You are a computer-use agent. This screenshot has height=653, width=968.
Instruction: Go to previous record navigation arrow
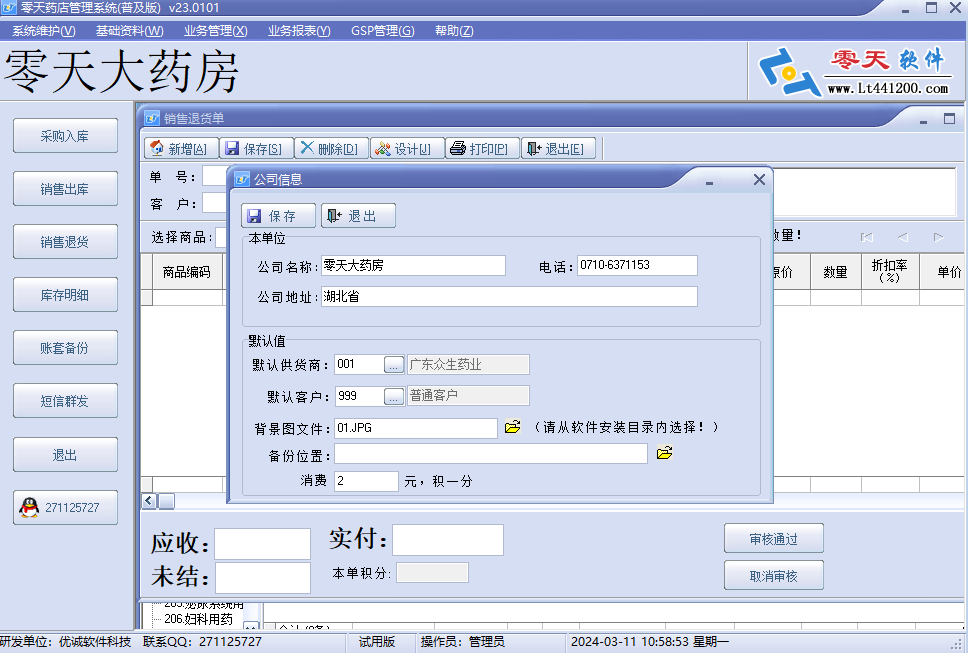tap(903, 237)
